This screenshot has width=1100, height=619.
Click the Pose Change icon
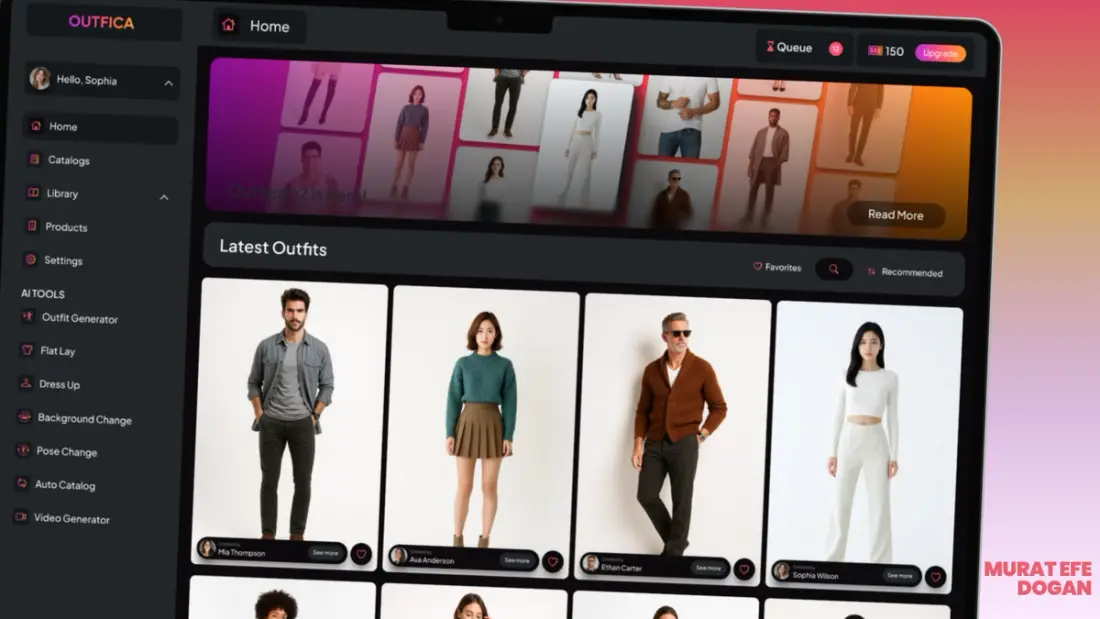coord(23,450)
